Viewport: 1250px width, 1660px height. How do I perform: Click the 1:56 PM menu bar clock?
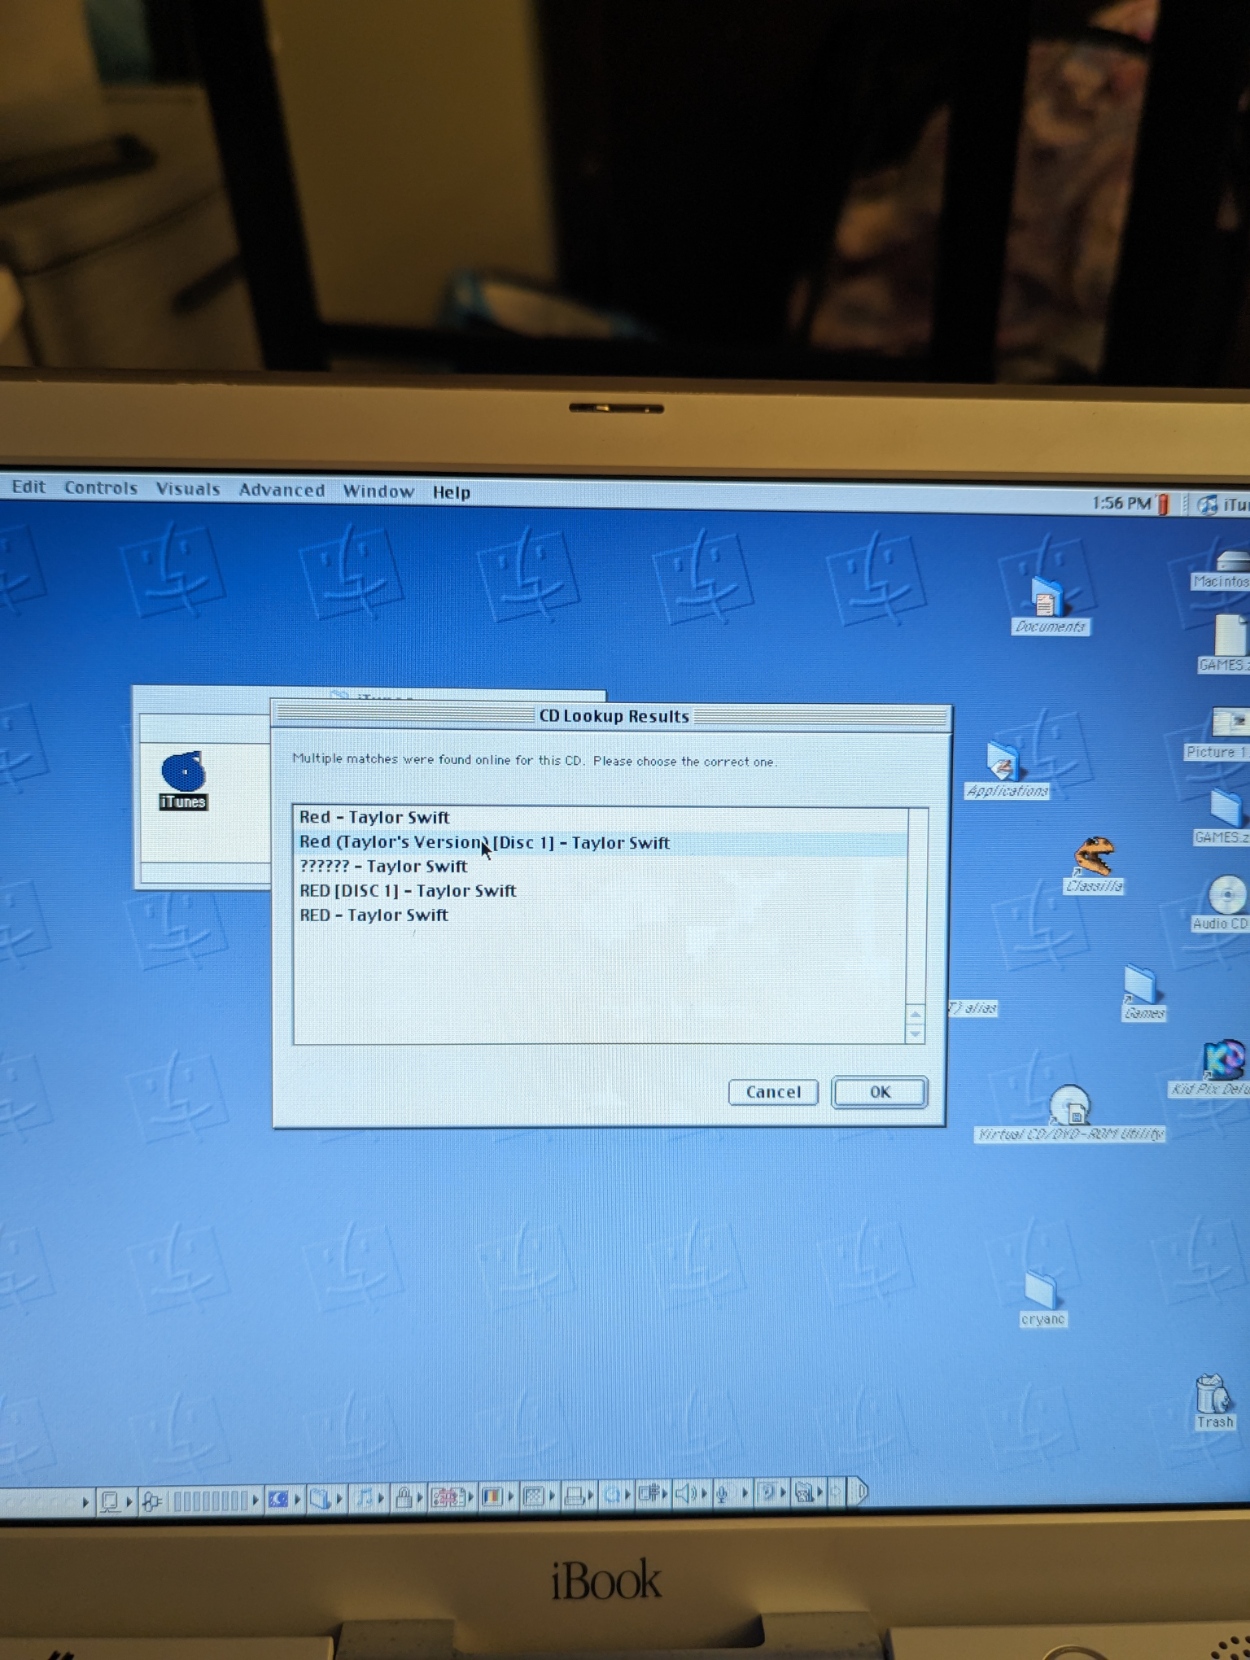[x=1121, y=503]
